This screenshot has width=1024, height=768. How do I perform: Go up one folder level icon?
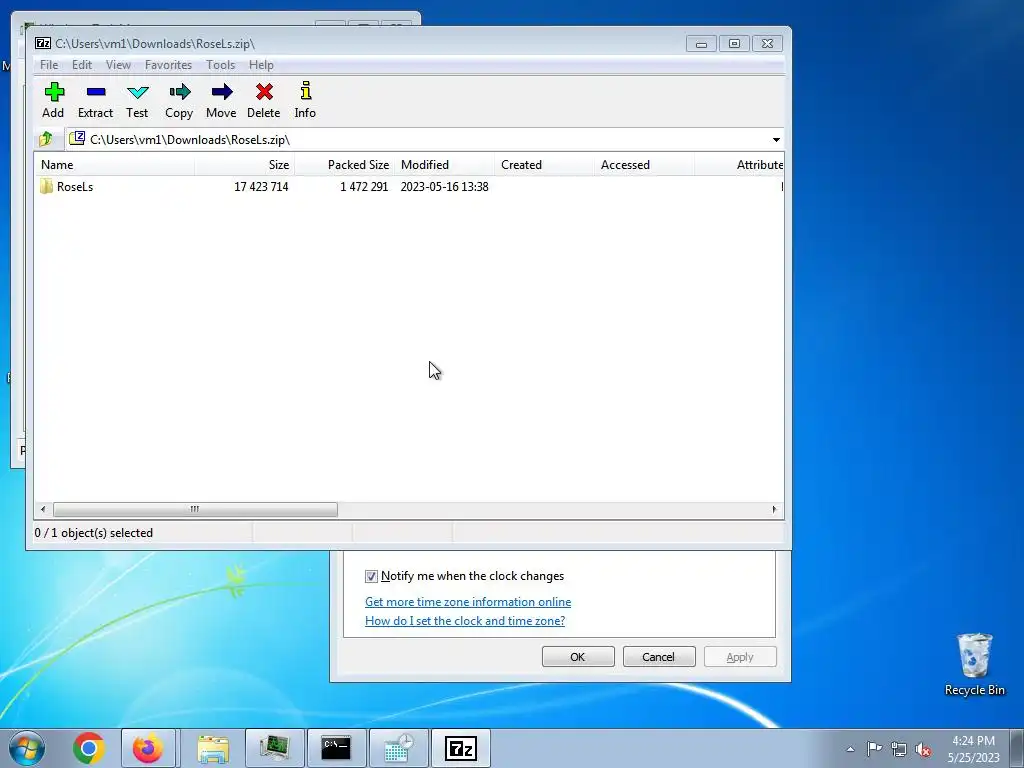pyautogui.click(x=46, y=139)
